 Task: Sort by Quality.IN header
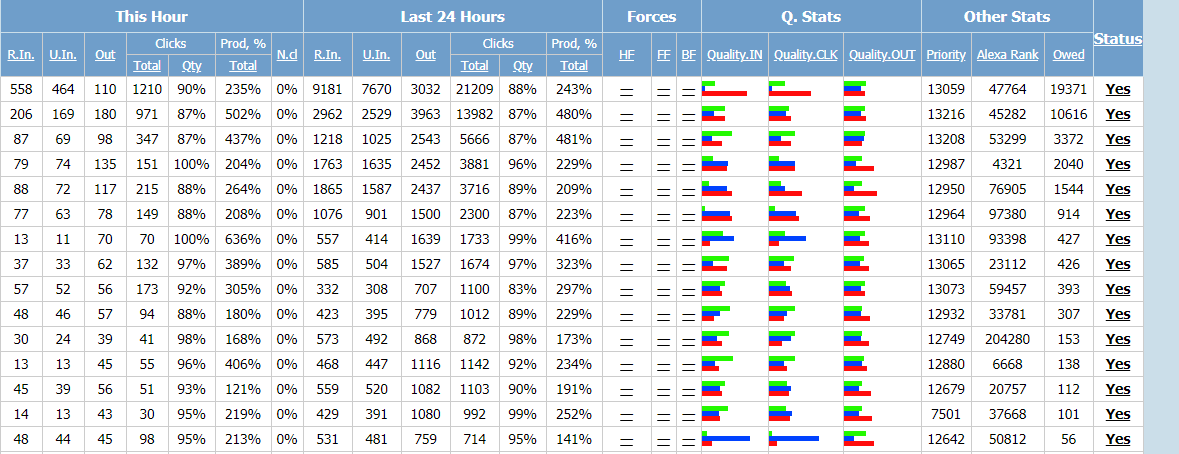pos(735,54)
